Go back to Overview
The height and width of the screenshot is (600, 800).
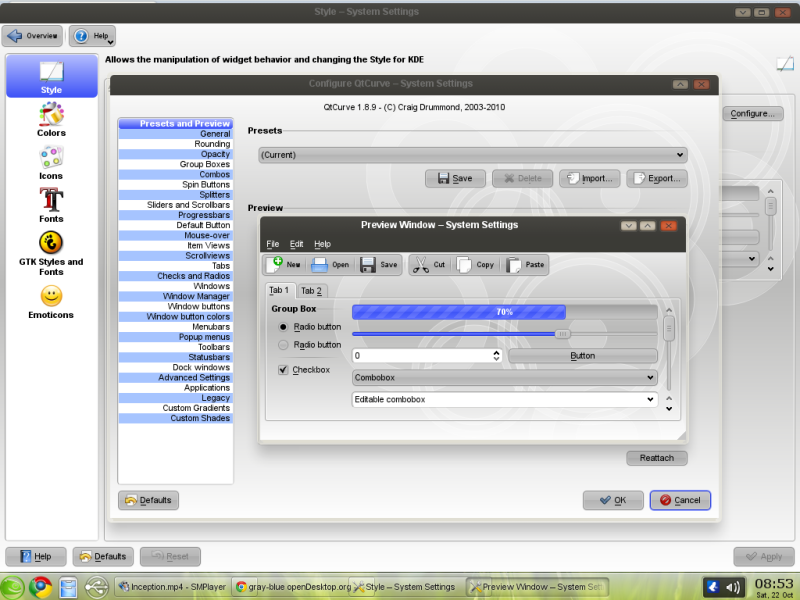pos(32,36)
